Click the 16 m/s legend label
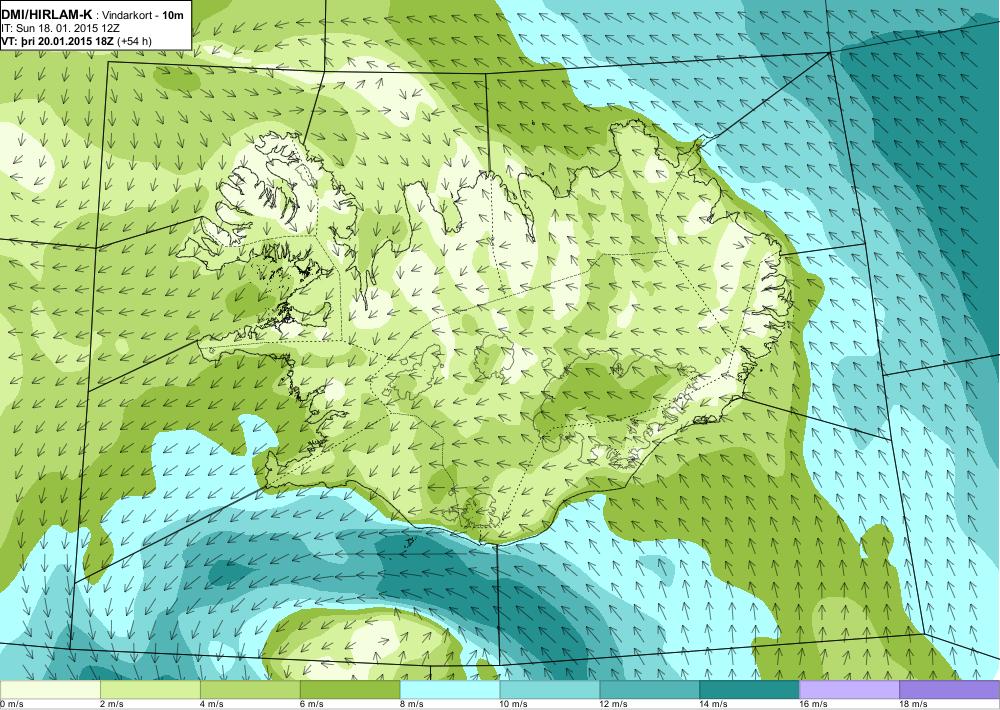 [814, 704]
